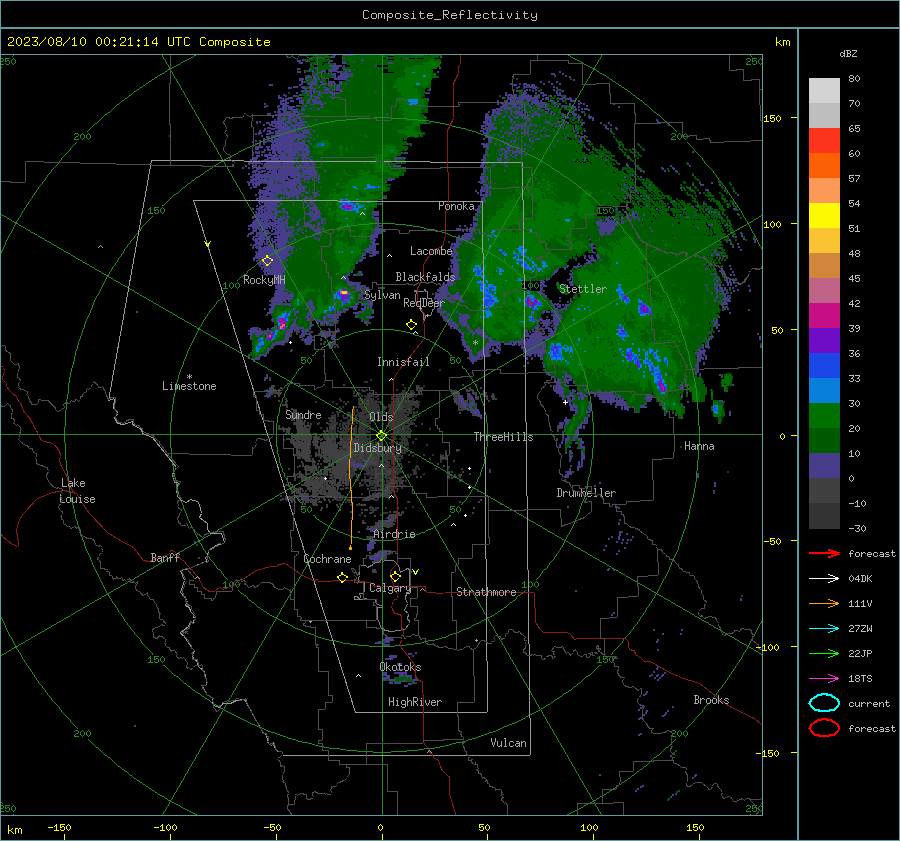The width and height of the screenshot is (900, 841).
Task: Click the 'Composite_Reflectivity' title text
Action: pos(450,15)
